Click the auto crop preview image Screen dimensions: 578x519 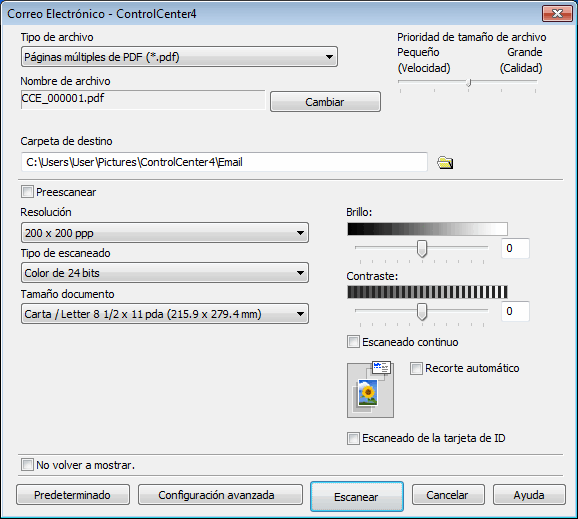click(370, 390)
